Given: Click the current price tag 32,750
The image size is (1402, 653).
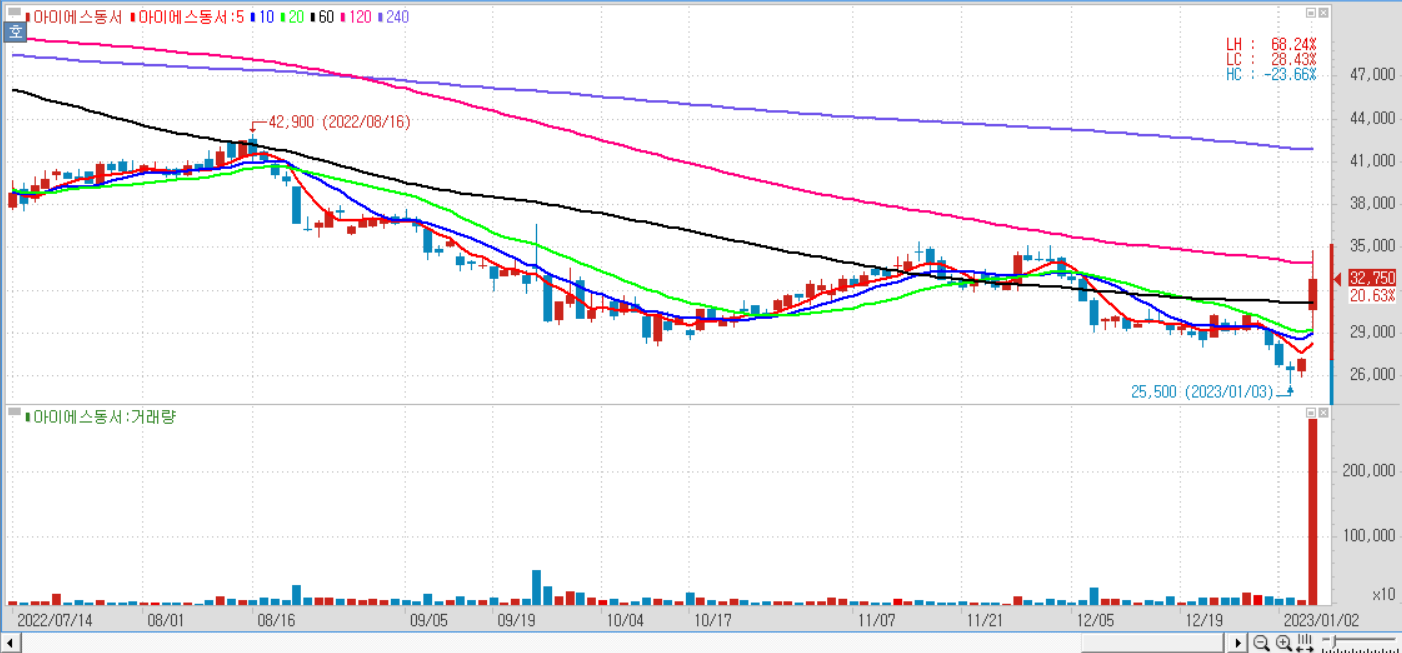Looking at the screenshot, I should [1372, 278].
